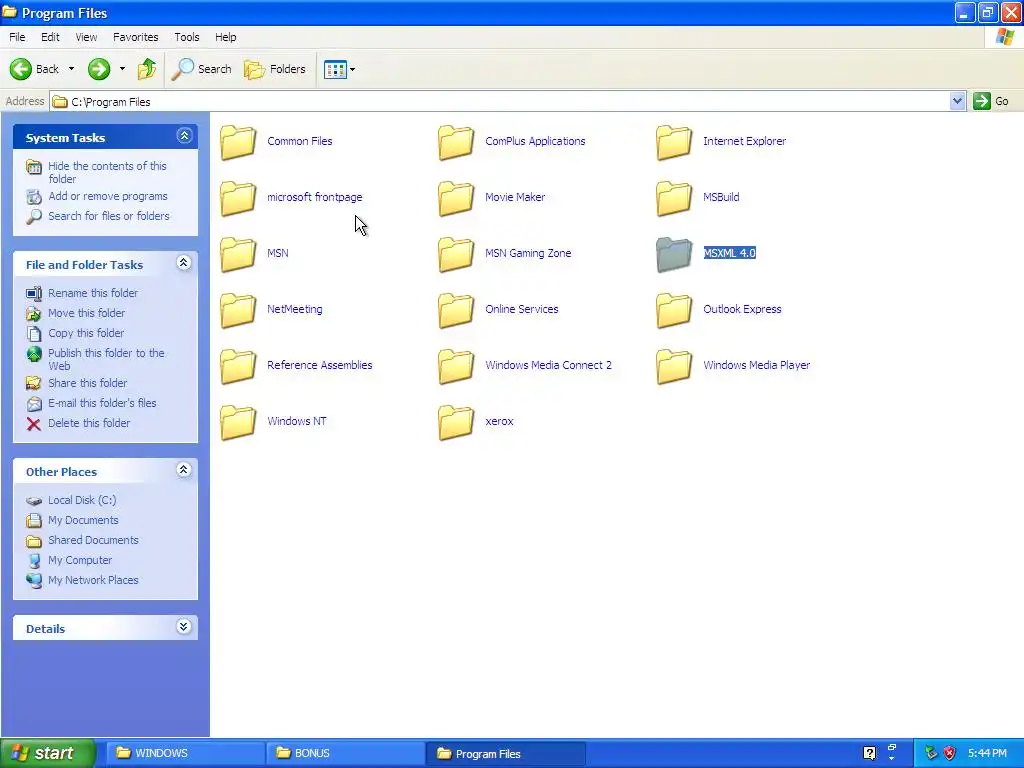This screenshot has height=768, width=1024.
Task: Click the 5:44 PM system clock
Action: [987, 753]
